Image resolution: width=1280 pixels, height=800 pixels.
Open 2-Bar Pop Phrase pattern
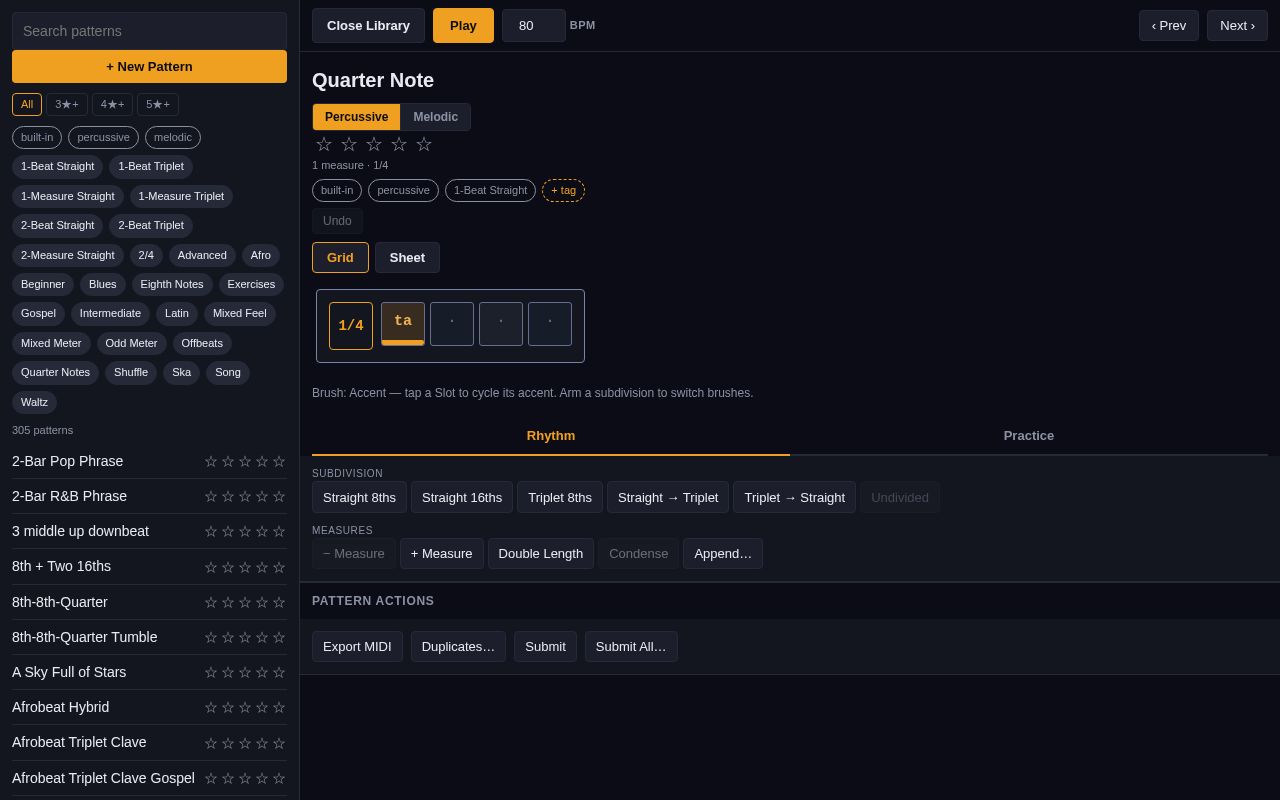coord(67,461)
